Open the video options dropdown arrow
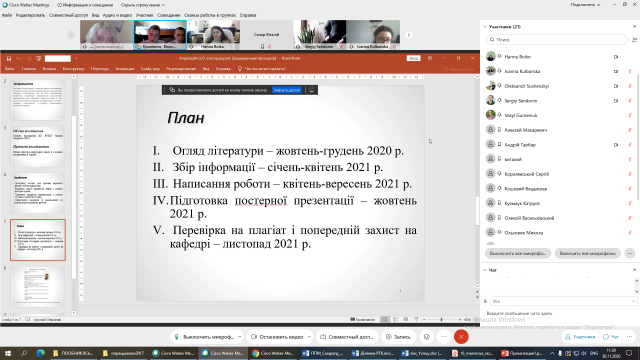The width and height of the screenshot is (640, 360). tap(309, 337)
